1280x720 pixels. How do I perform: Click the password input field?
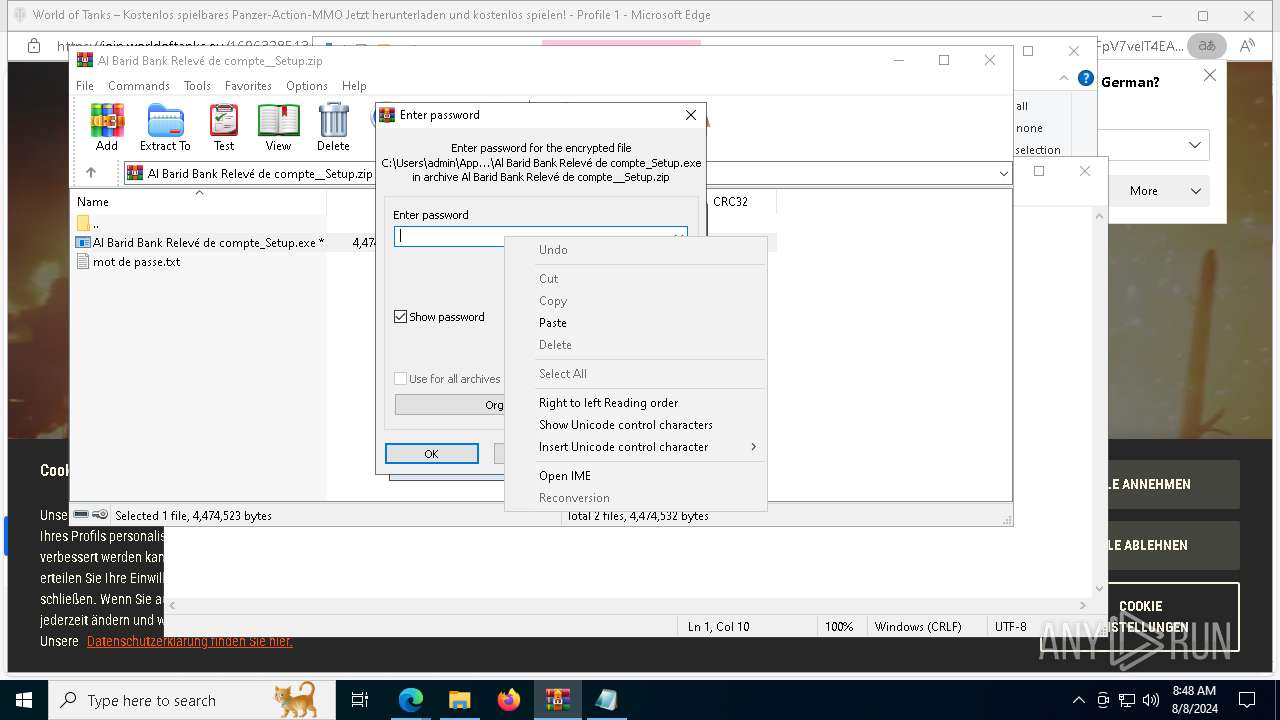[x=540, y=236]
